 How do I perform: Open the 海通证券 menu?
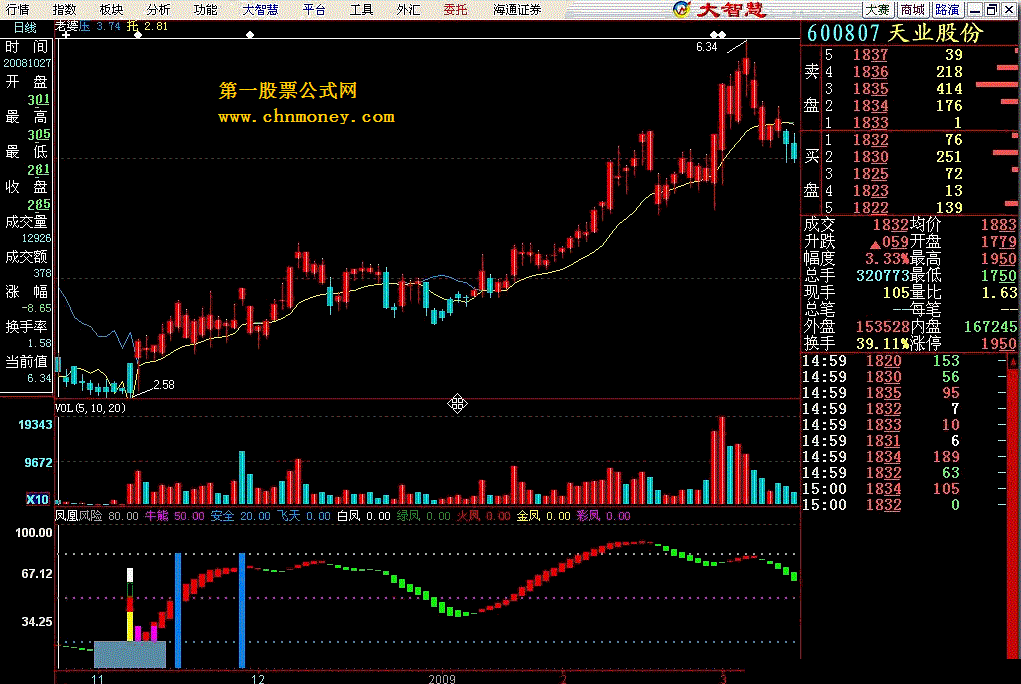coord(517,10)
